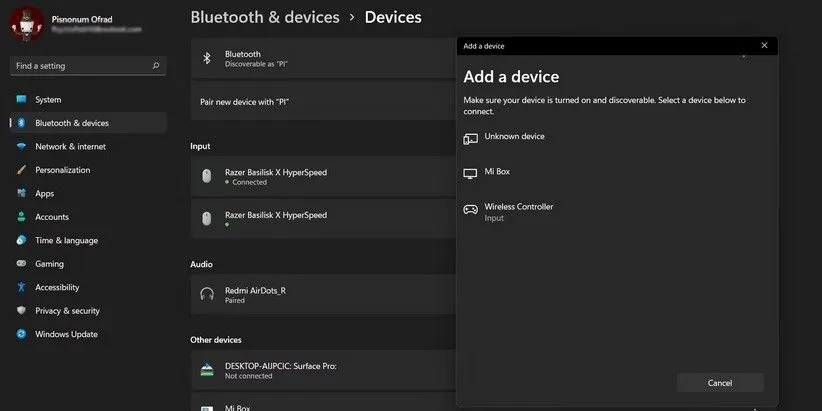The height and width of the screenshot is (411, 822).
Task: Click the Redmi AirDots headphones icon
Action: point(207,294)
